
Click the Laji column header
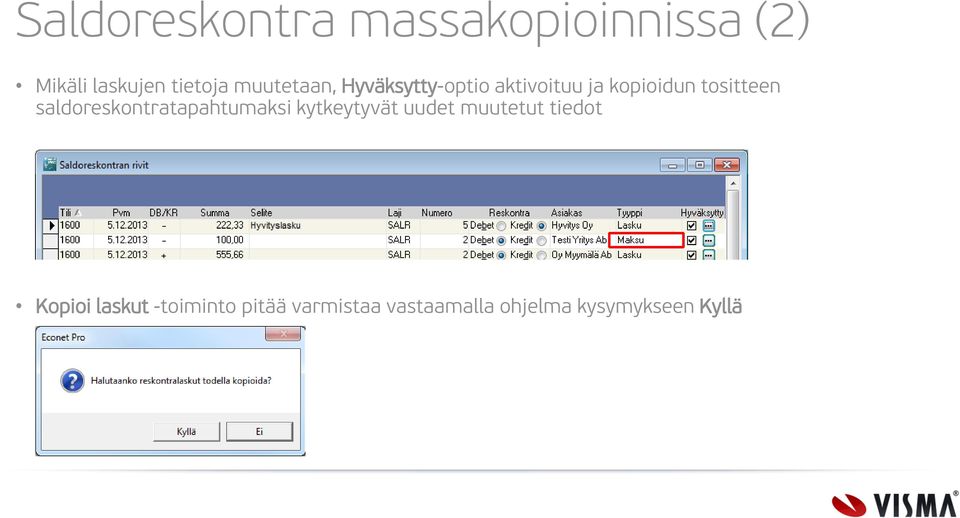[x=394, y=212]
